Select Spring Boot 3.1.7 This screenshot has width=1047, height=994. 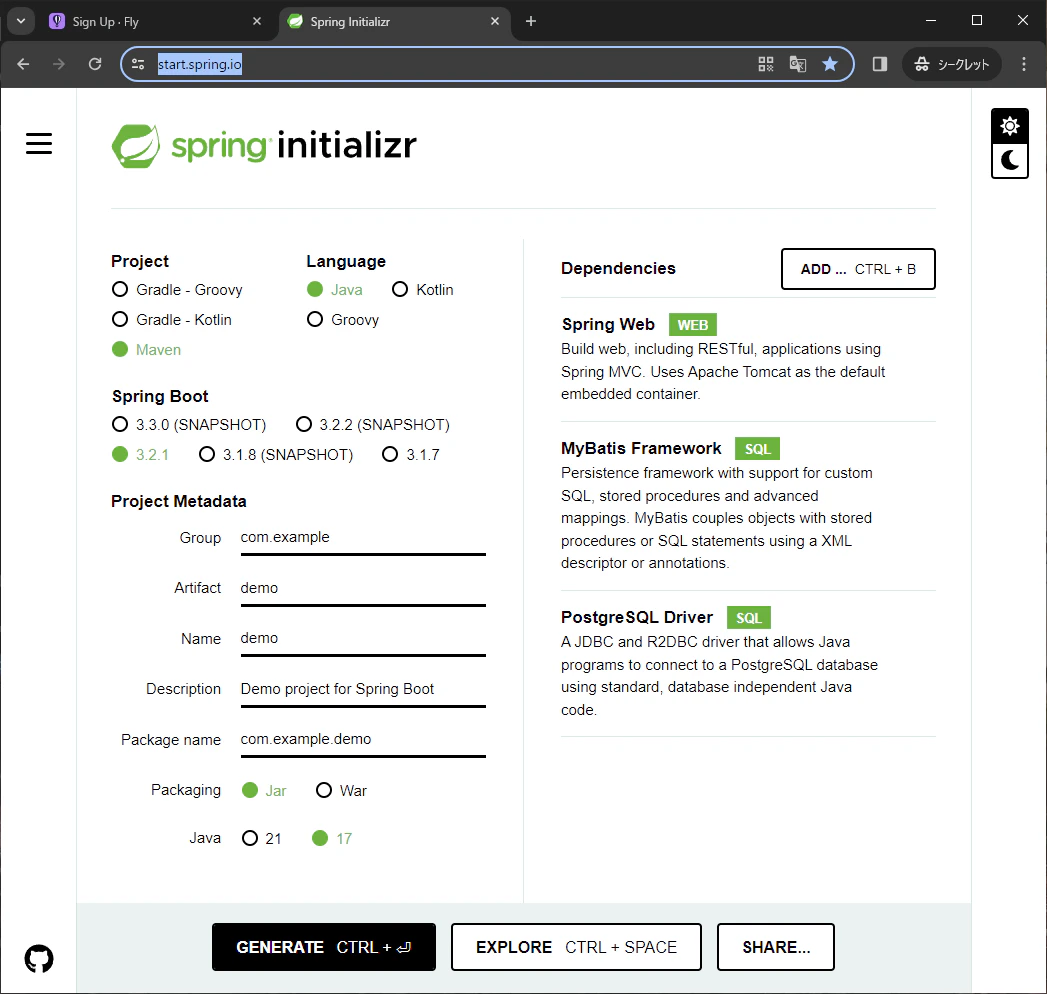pyautogui.click(x=411, y=455)
